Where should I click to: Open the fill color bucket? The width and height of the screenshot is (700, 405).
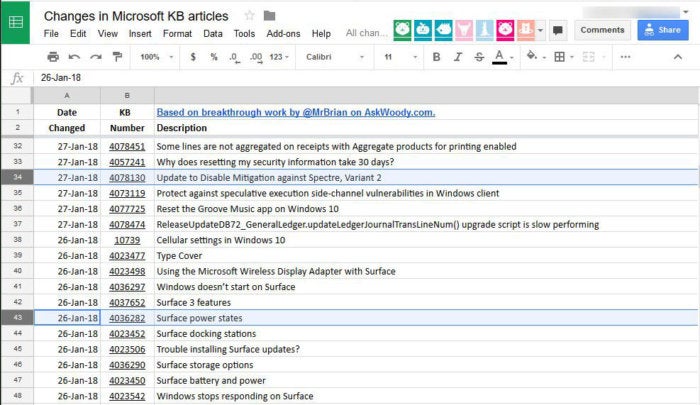pos(531,56)
